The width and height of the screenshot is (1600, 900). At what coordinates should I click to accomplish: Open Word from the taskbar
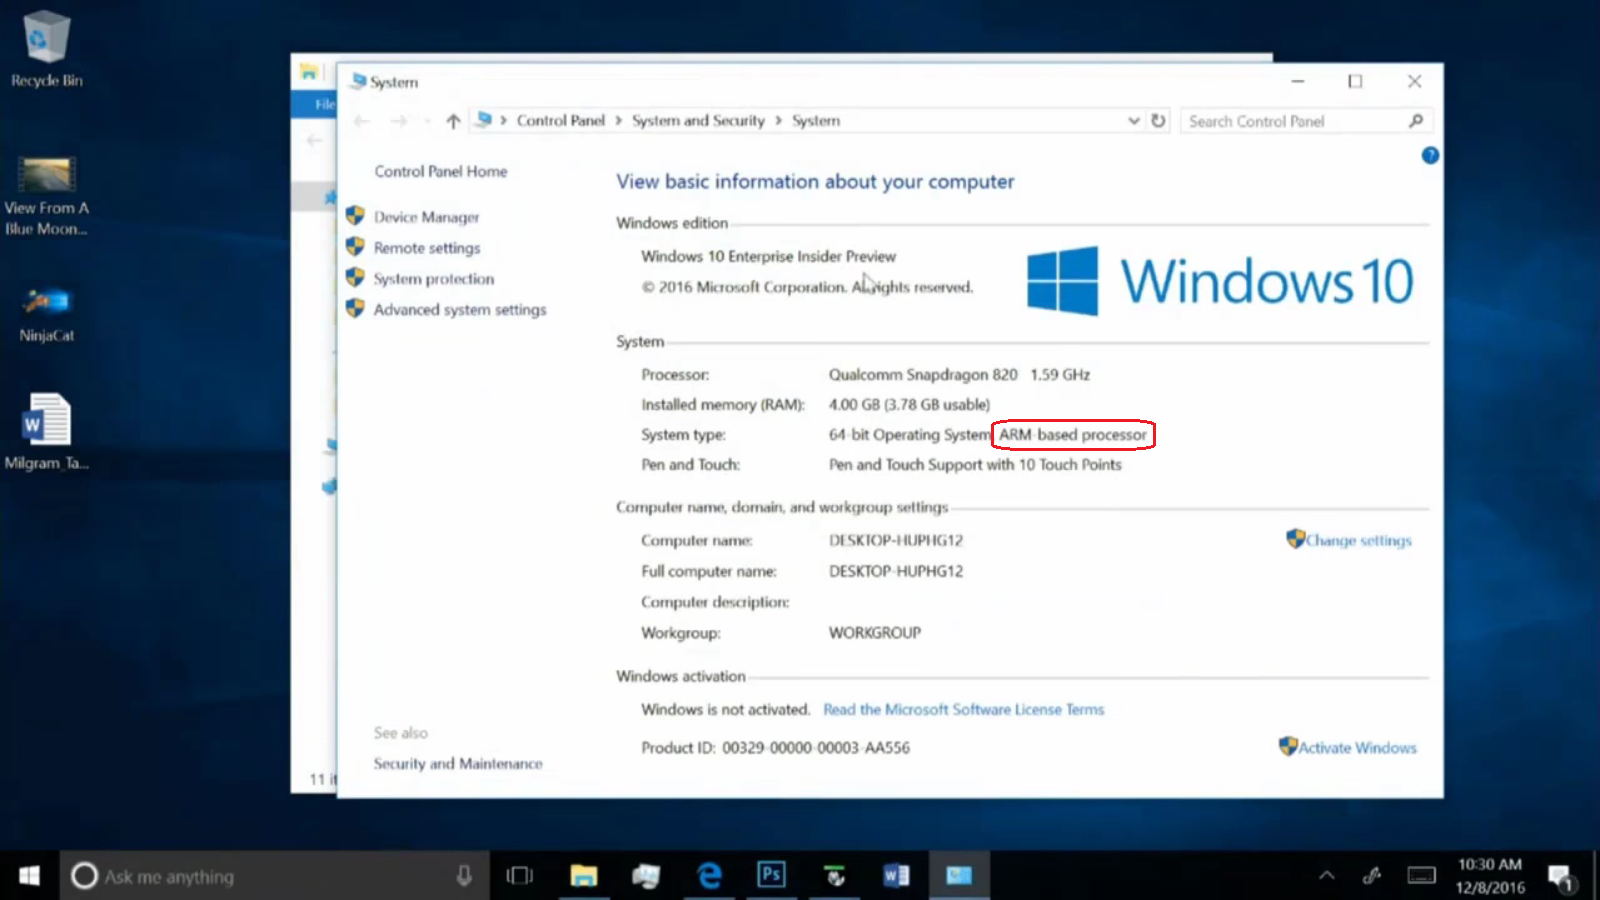coord(896,876)
